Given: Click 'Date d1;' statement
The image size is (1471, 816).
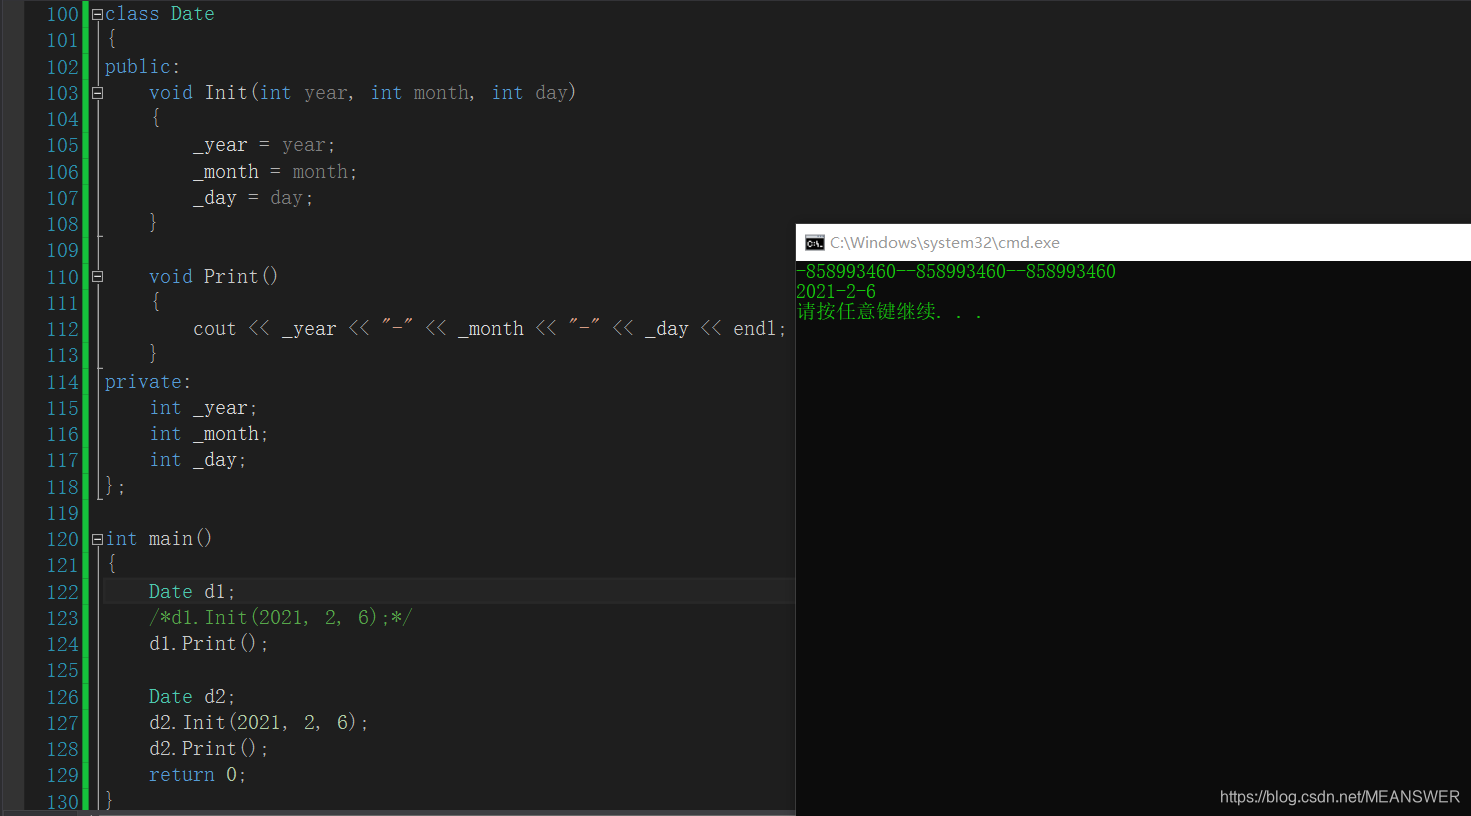Looking at the screenshot, I should [192, 592].
